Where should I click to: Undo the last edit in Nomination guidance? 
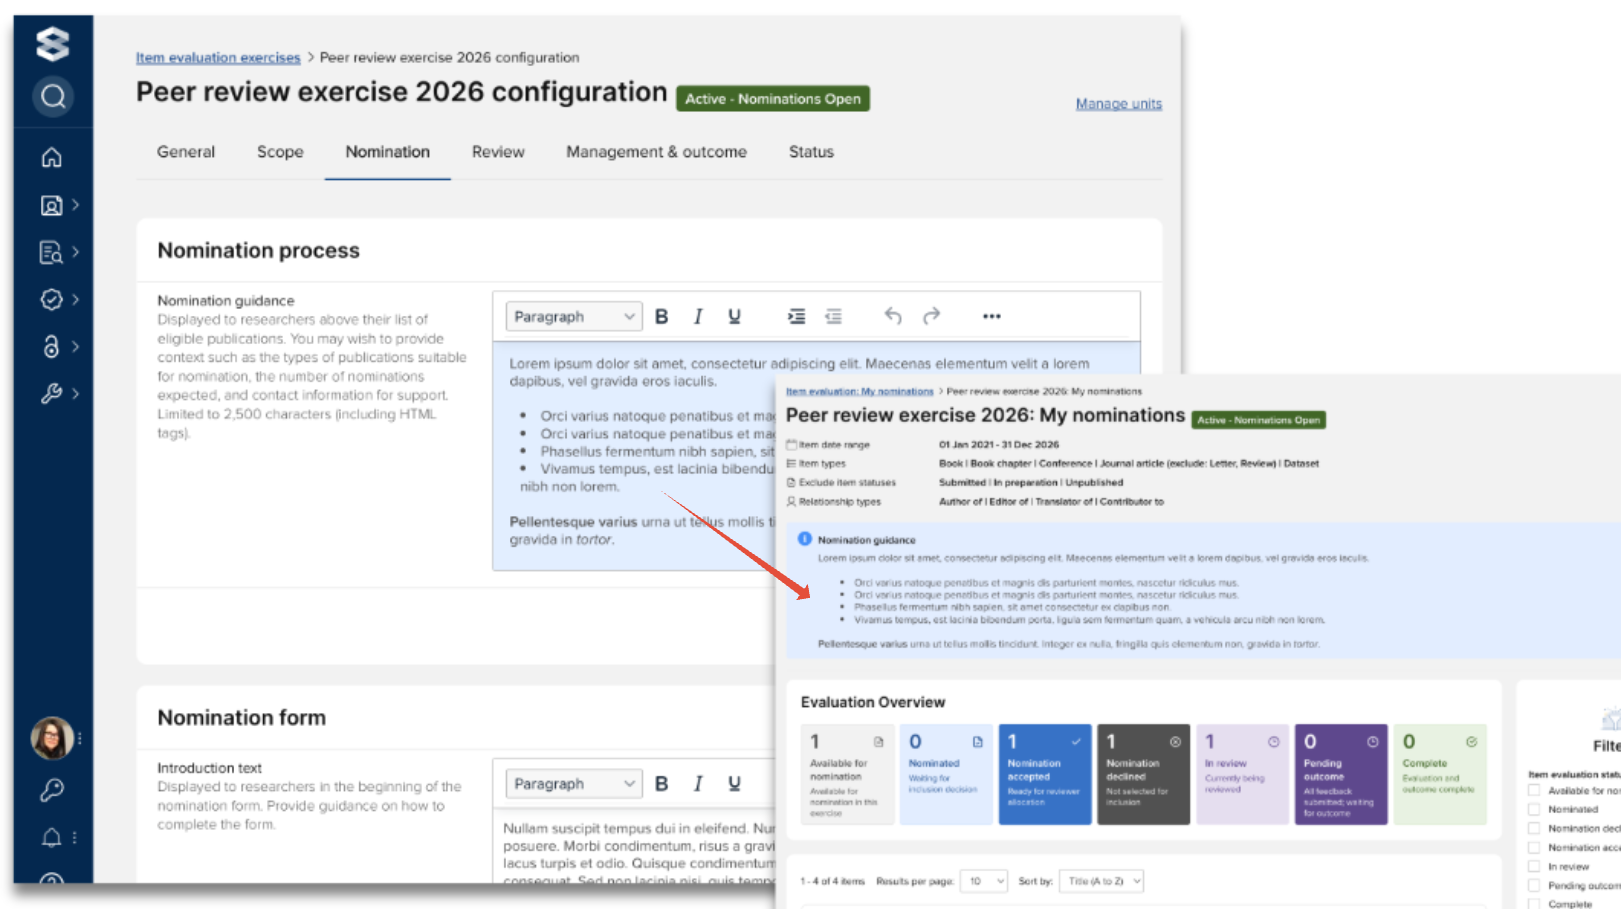click(x=893, y=316)
